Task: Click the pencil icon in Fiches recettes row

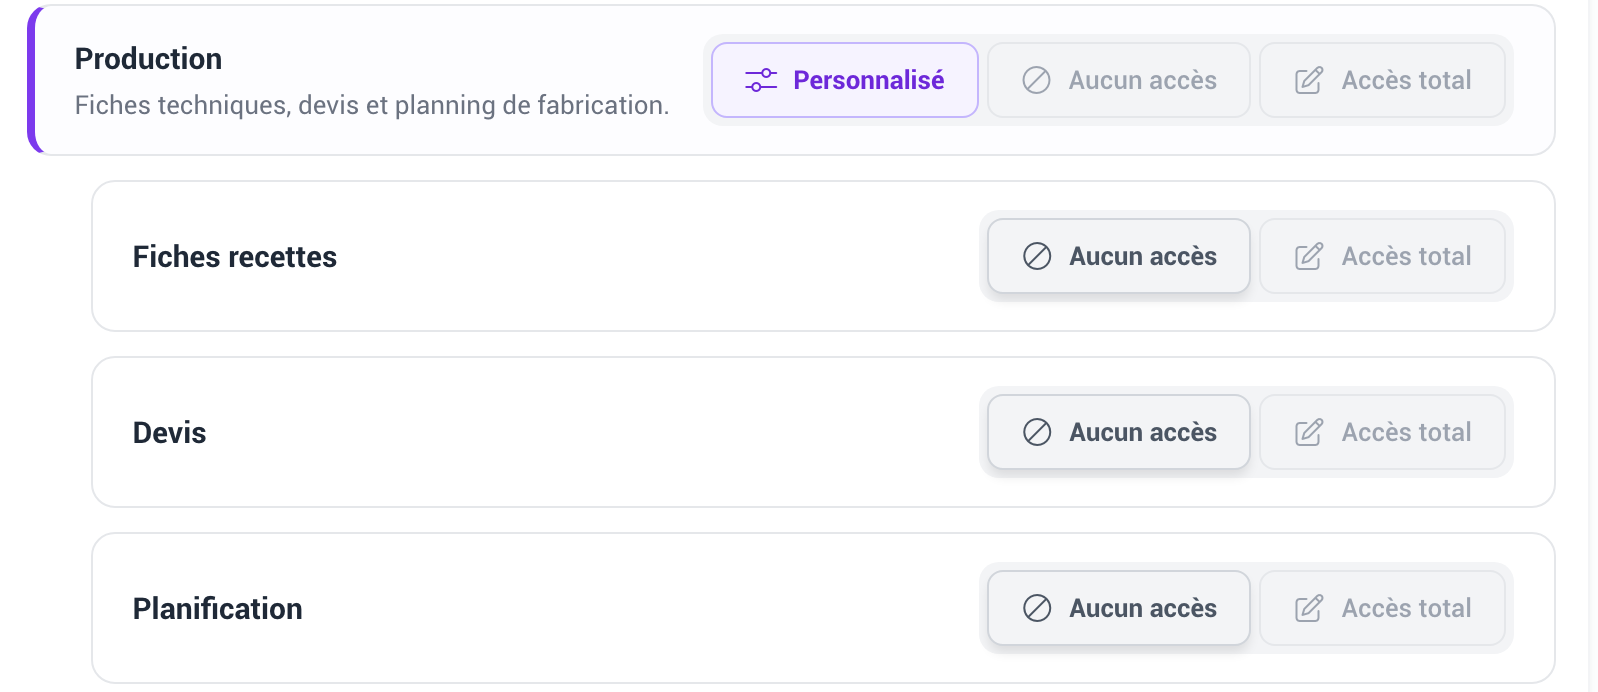Action: click(1309, 256)
